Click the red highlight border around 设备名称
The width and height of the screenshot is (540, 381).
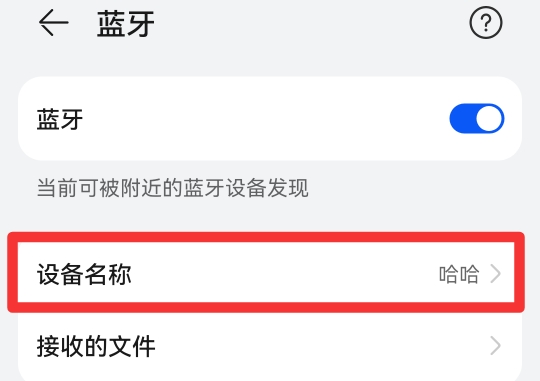(266, 237)
